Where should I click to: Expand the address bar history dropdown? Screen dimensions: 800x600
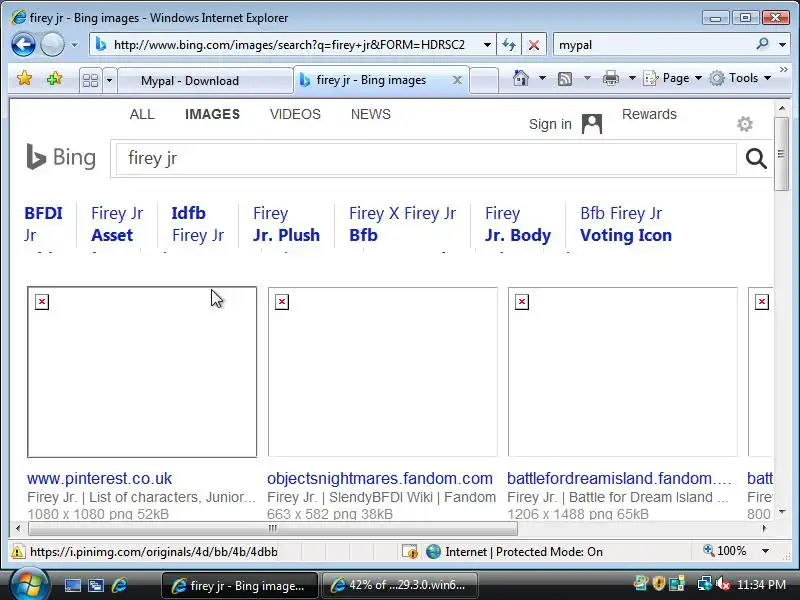[x=487, y=45]
